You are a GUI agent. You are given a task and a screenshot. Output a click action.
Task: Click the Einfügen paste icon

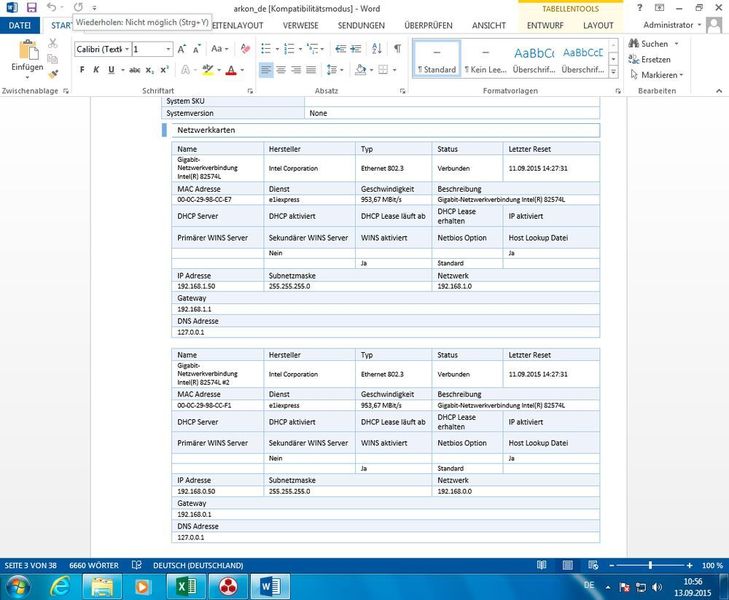click(27, 51)
